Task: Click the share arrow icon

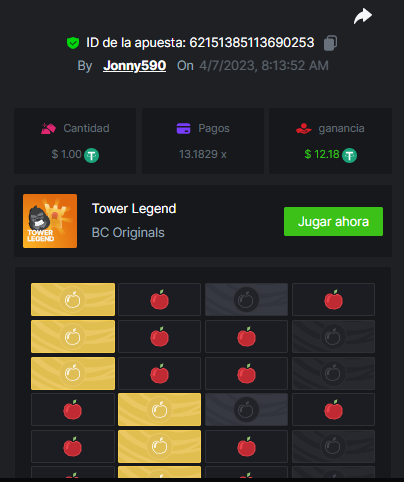Action: [x=363, y=16]
